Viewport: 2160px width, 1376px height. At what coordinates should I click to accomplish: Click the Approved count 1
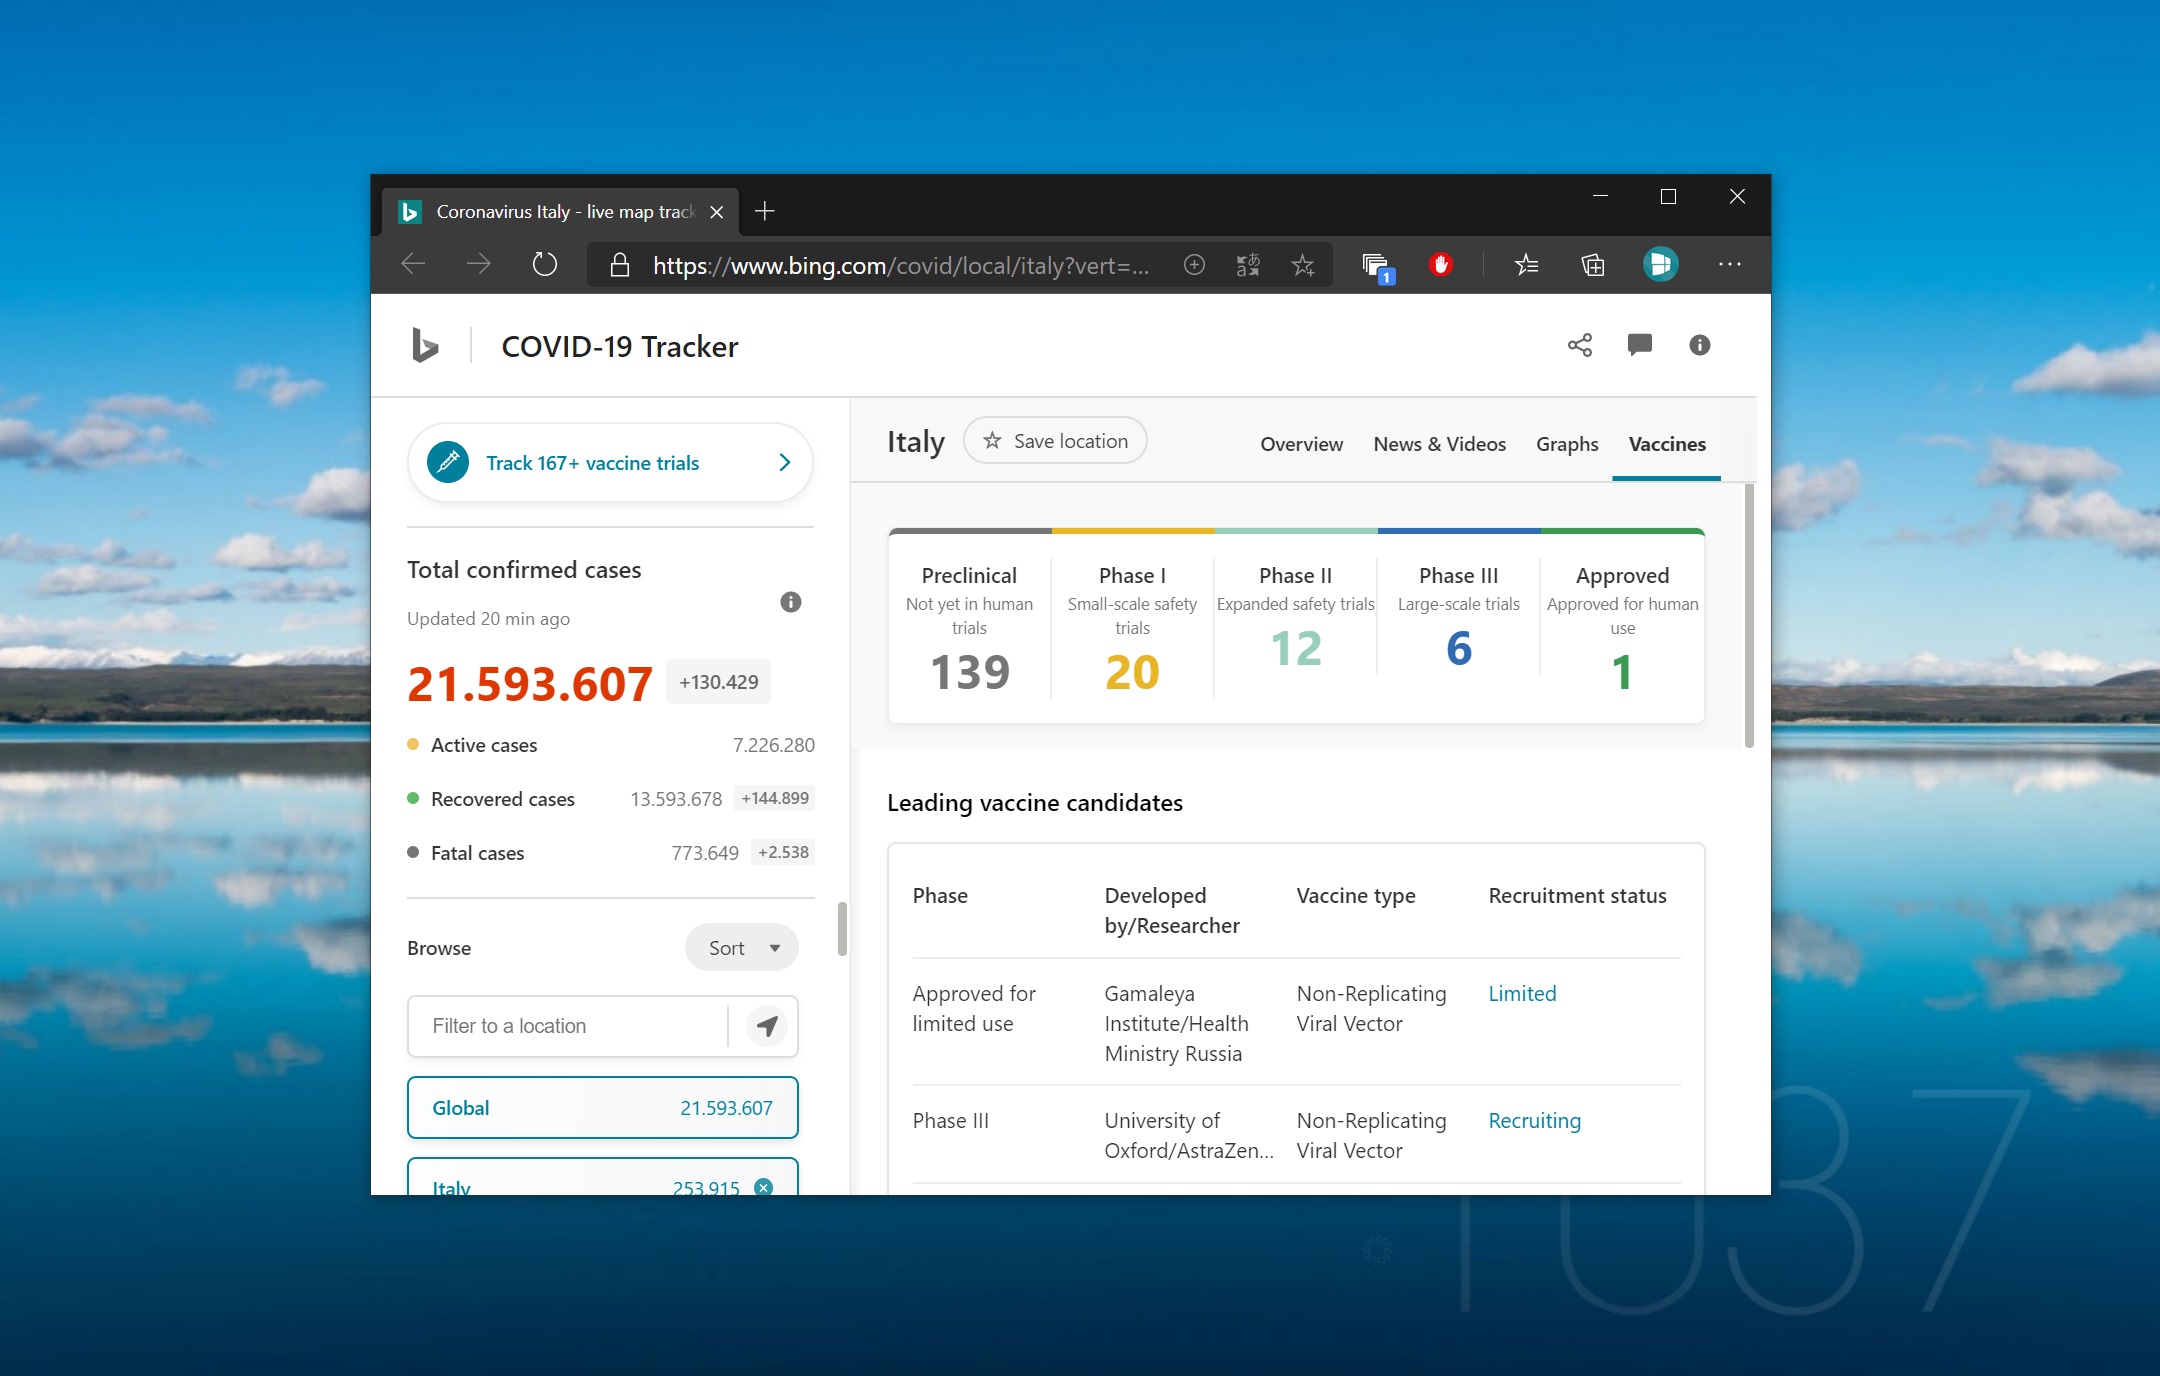[x=1622, y=672]
